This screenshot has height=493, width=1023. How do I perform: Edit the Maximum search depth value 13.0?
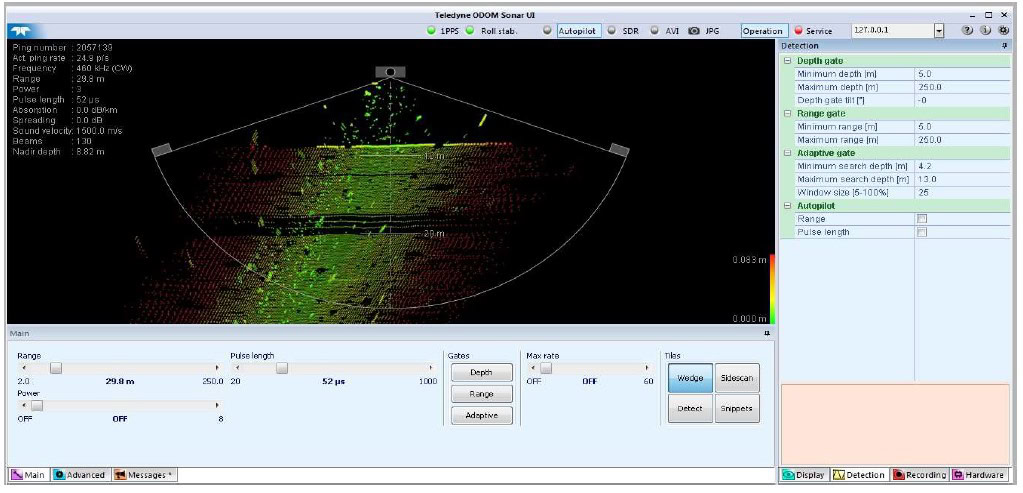962,179
